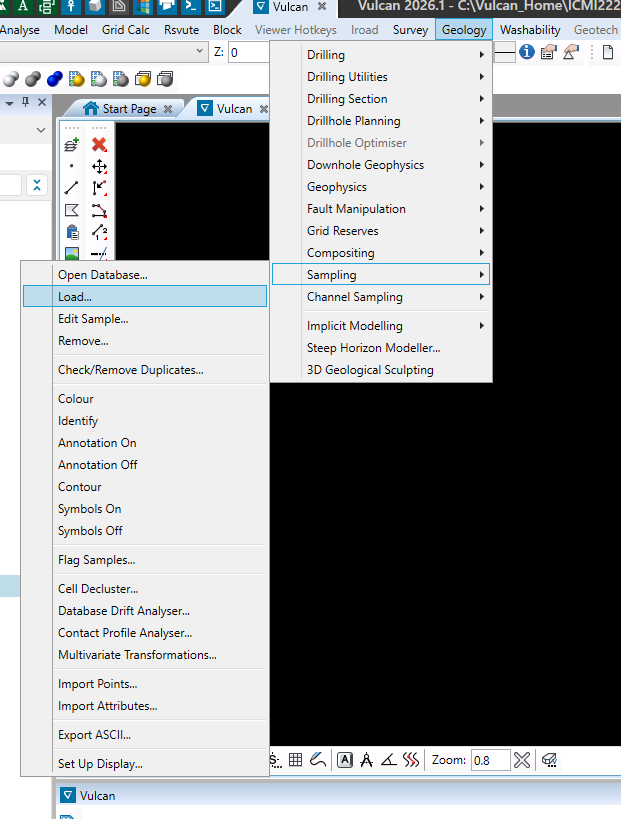621x819 pixels.
Task: Open the Survey menu
Action: (x=411, y=30)
